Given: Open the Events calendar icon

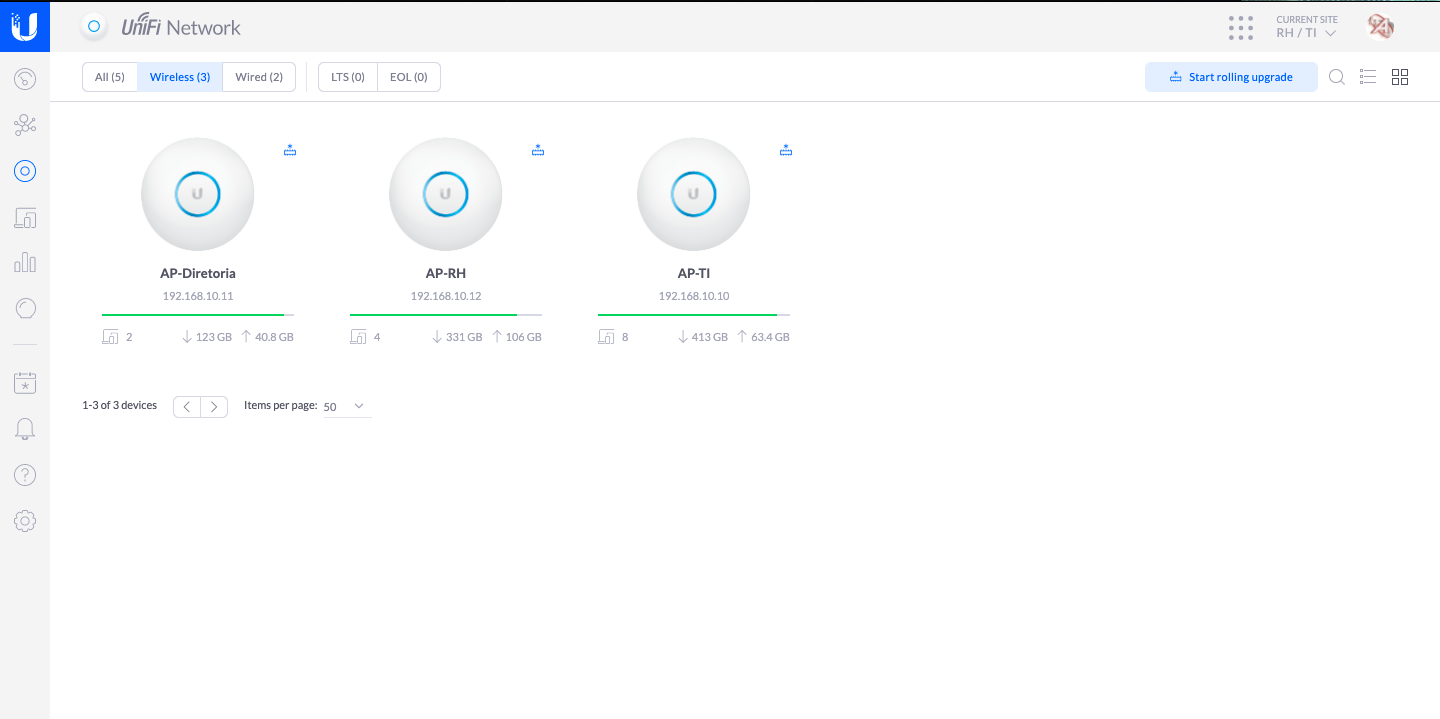Looking at the screenshot, I should (25, 383).
